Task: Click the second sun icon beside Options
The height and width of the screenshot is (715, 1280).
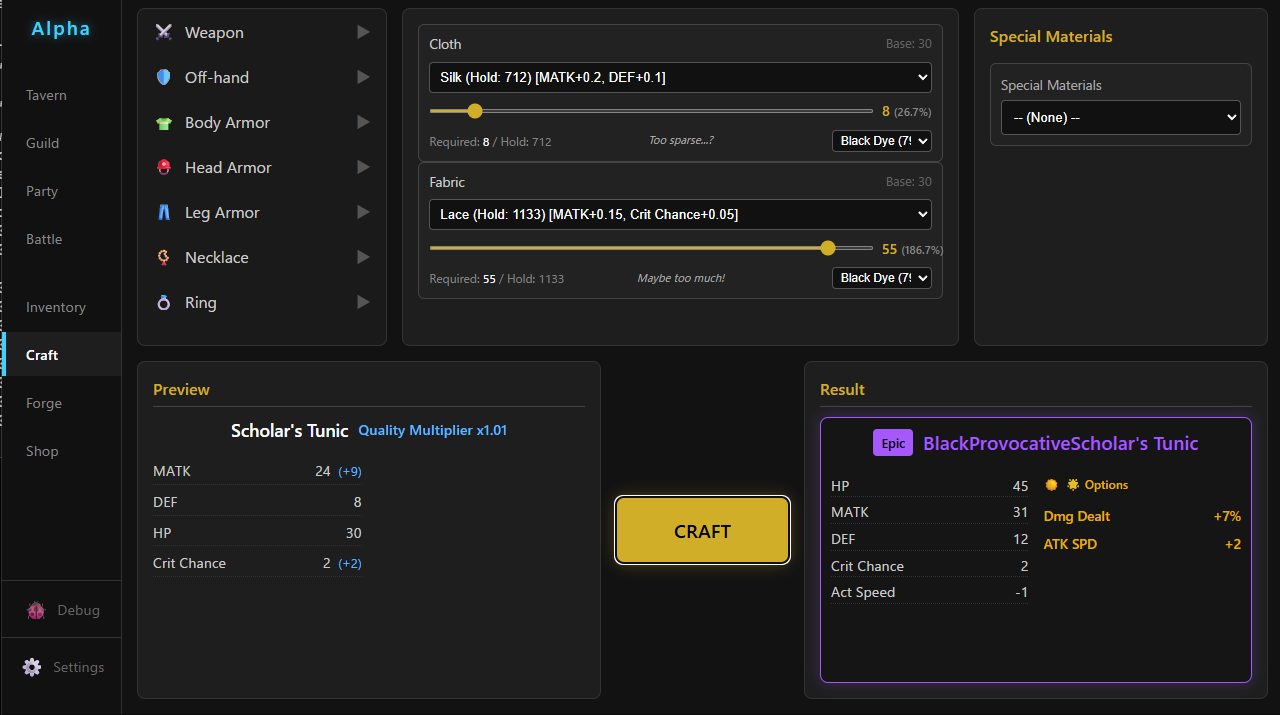Action: (x=1073, y=485)
